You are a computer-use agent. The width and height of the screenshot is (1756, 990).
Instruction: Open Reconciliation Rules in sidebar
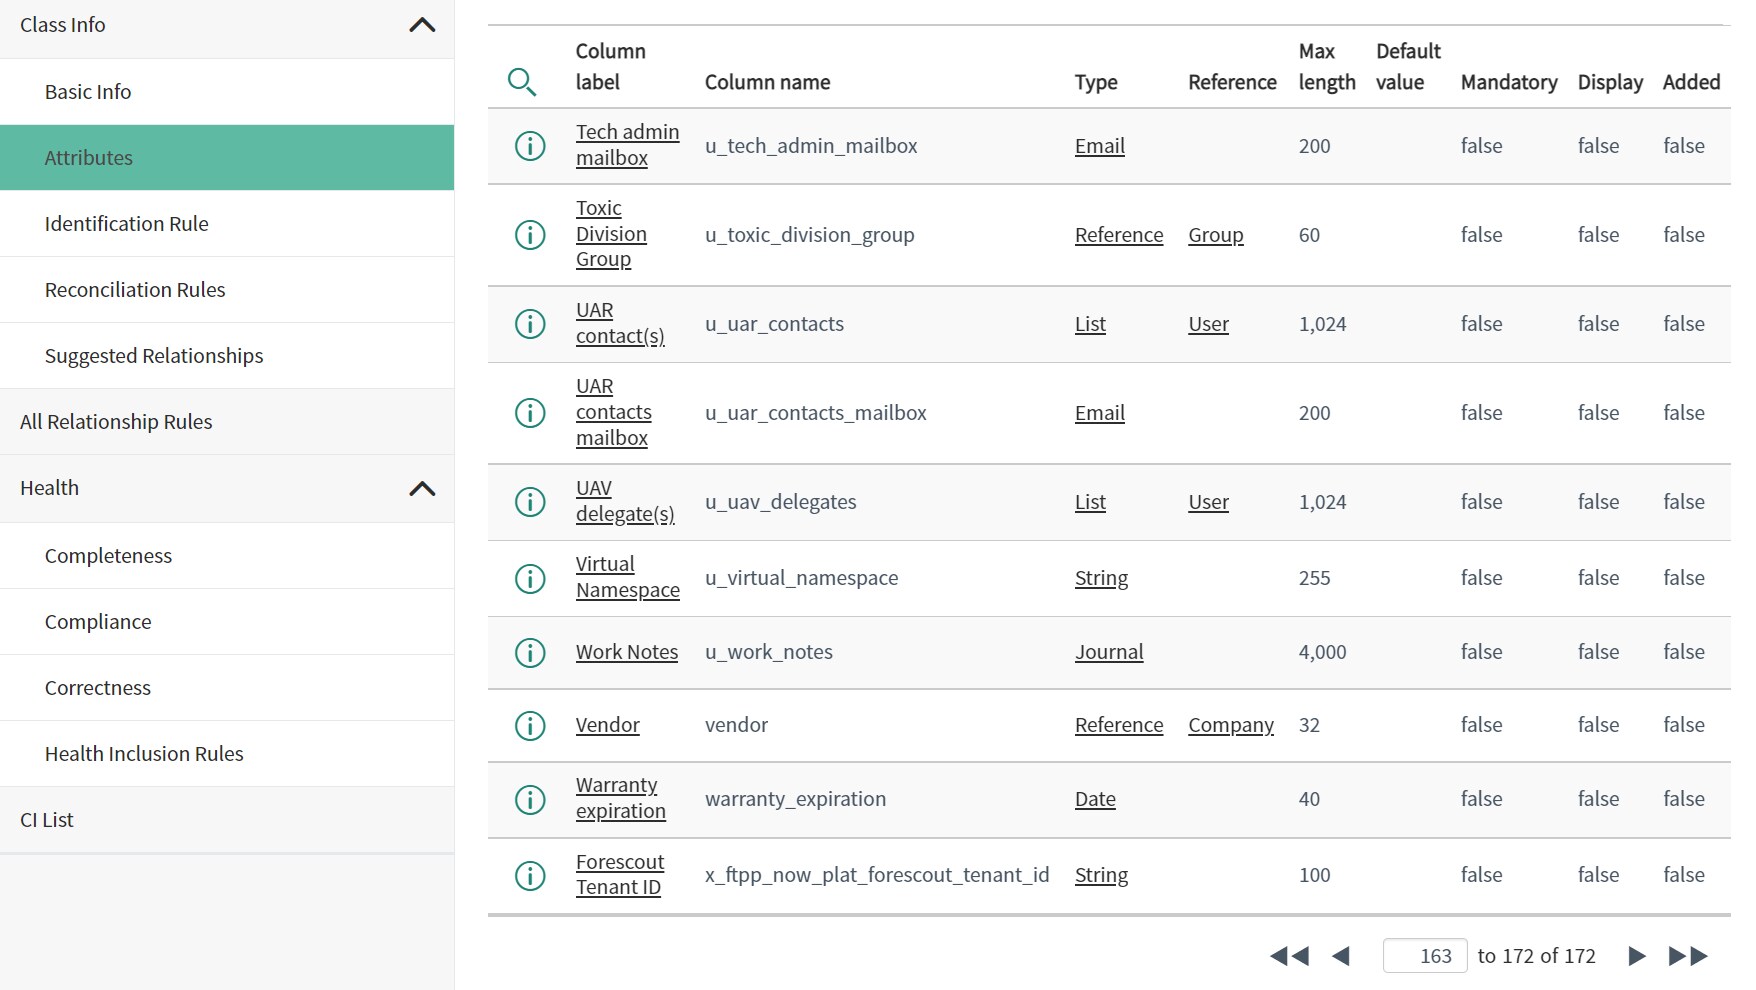click(227, 290)
